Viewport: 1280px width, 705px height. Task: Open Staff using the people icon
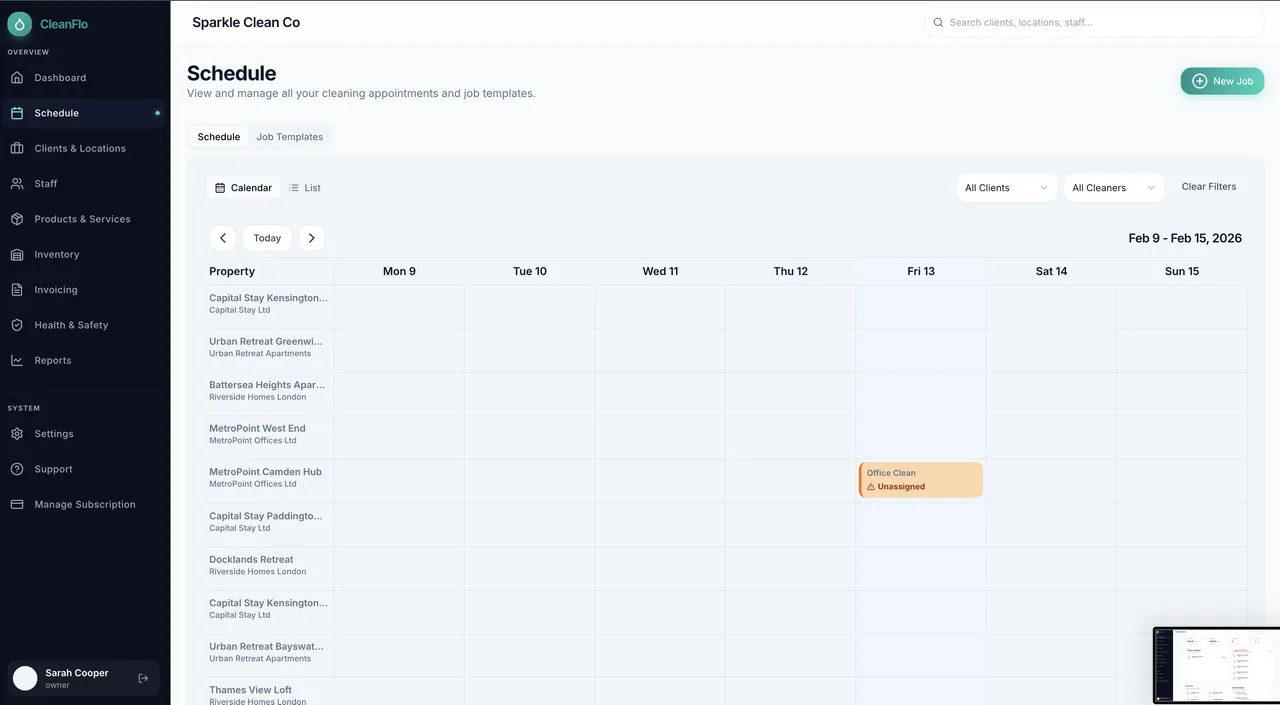tap(17, 184)
